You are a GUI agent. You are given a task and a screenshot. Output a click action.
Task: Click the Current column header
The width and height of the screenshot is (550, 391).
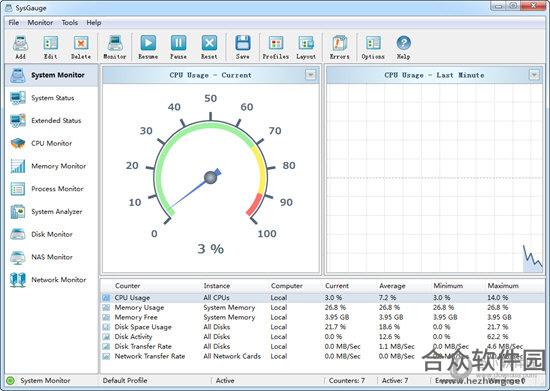coord(337,286)
